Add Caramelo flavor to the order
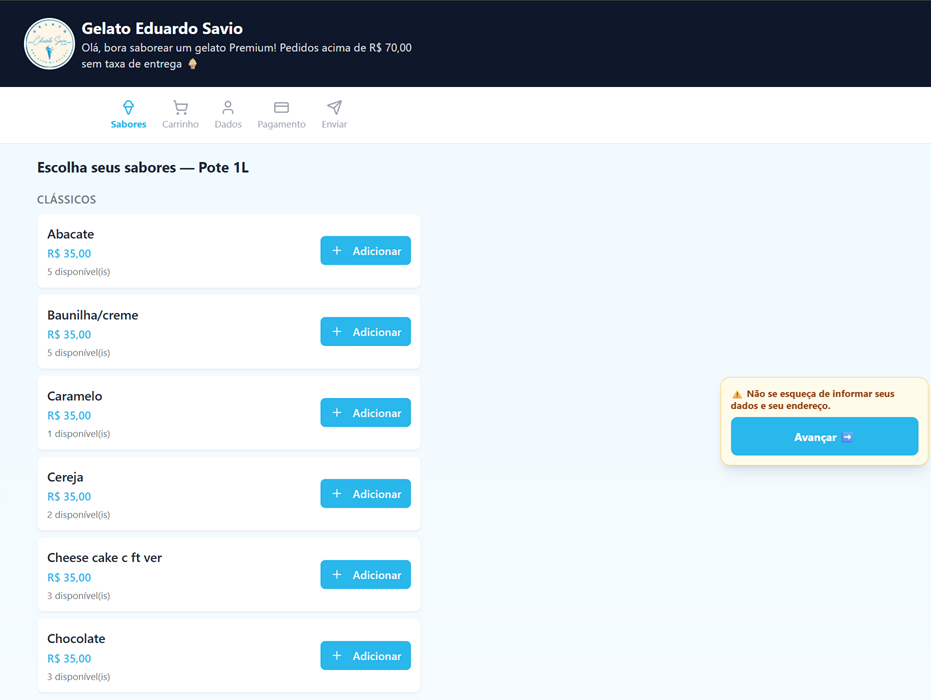Screen dimensions: 931x700 click(366, 413)
